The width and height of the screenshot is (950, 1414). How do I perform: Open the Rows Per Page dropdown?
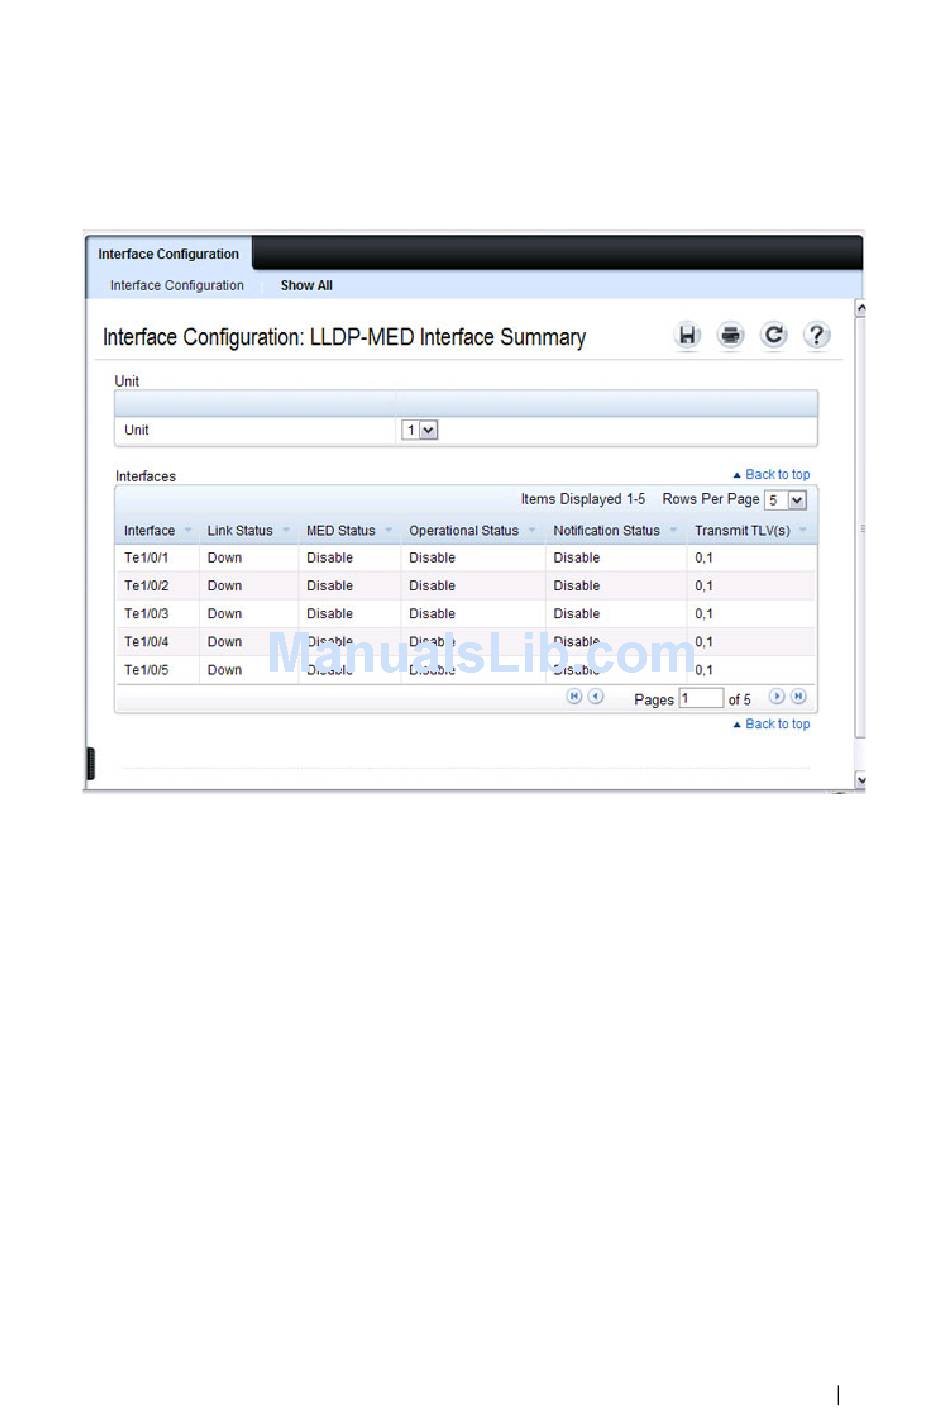786,500
